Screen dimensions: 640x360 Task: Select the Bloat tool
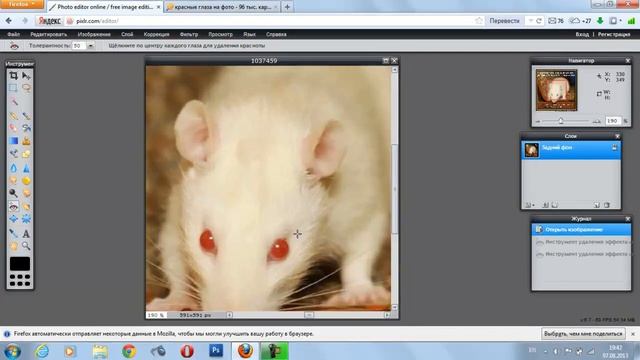click(x=13, y=219)
